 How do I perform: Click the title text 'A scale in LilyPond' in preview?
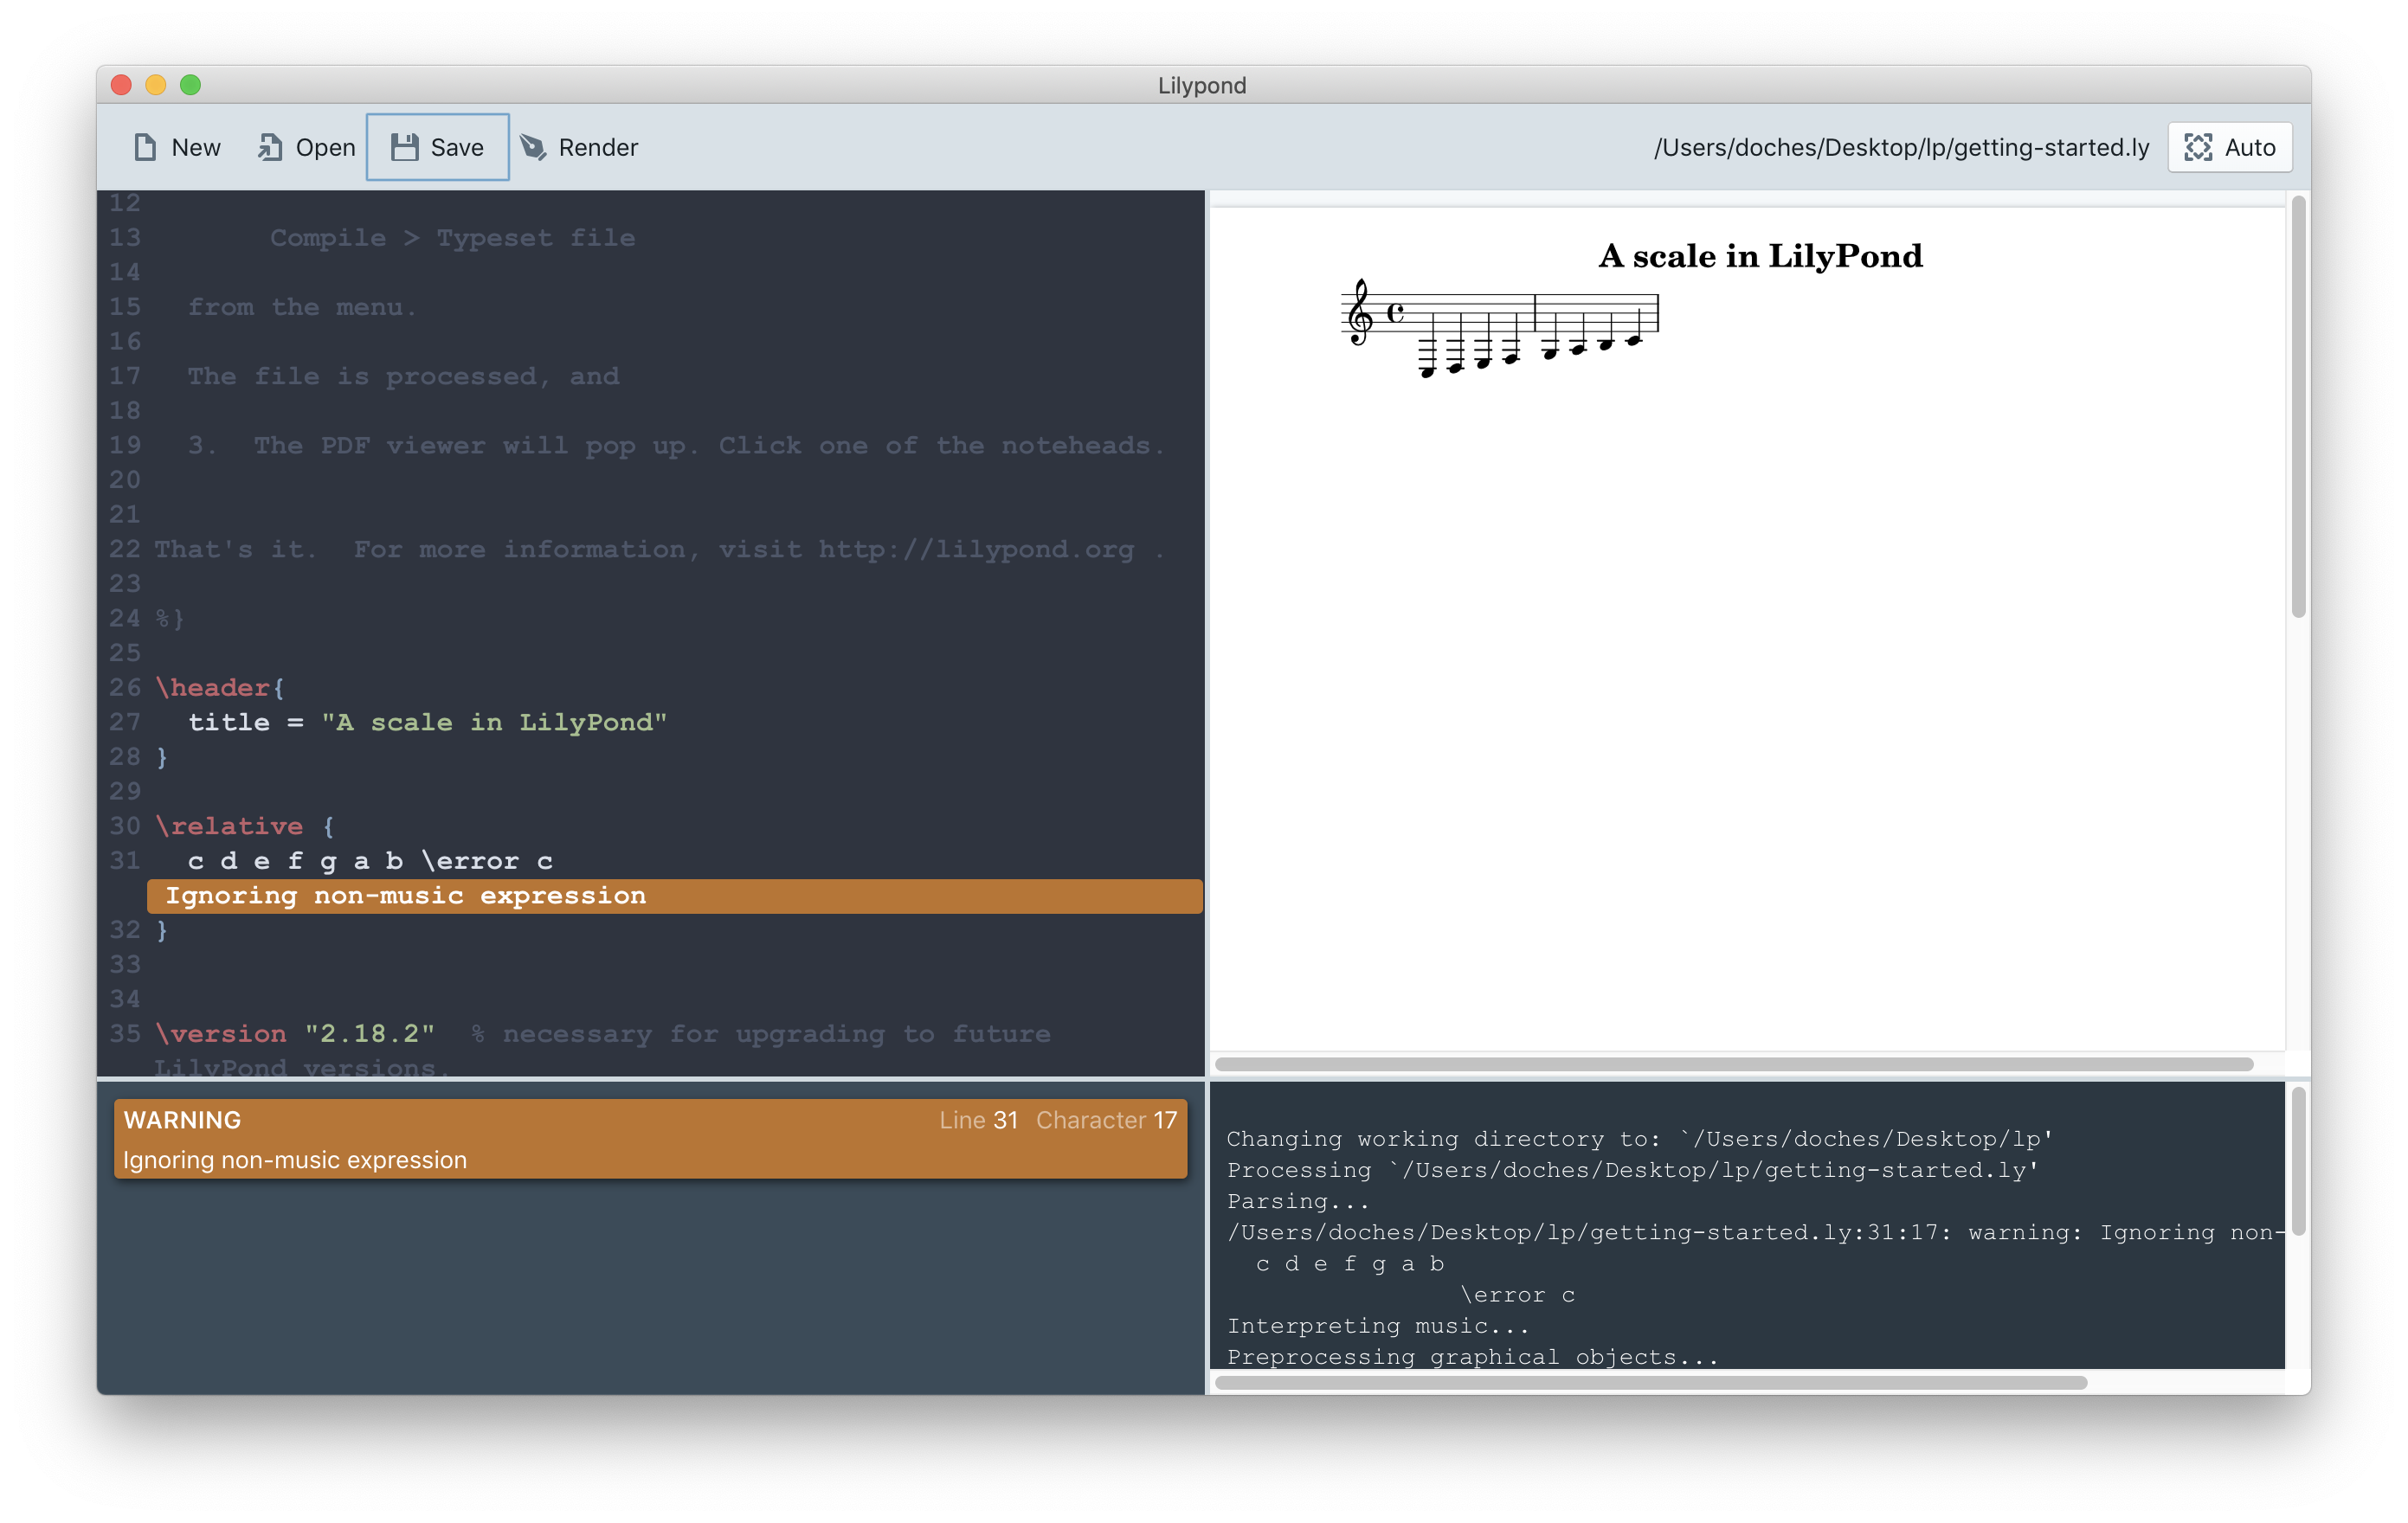(1760, 256)
